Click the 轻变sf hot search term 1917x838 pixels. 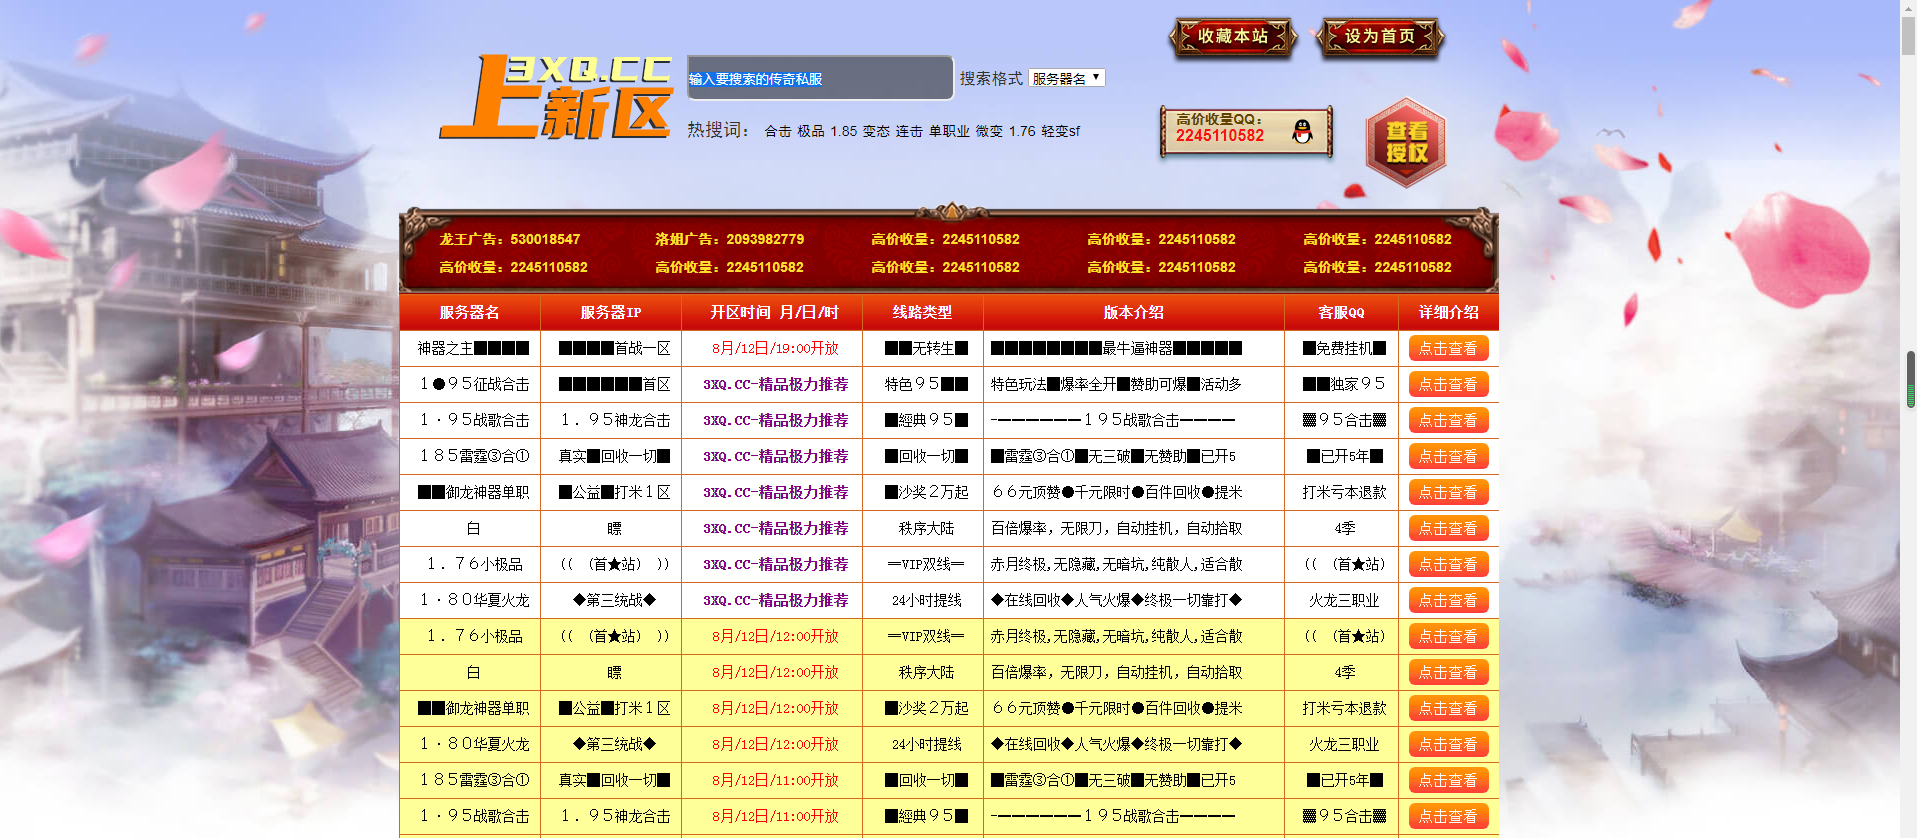pos(1060,131)
